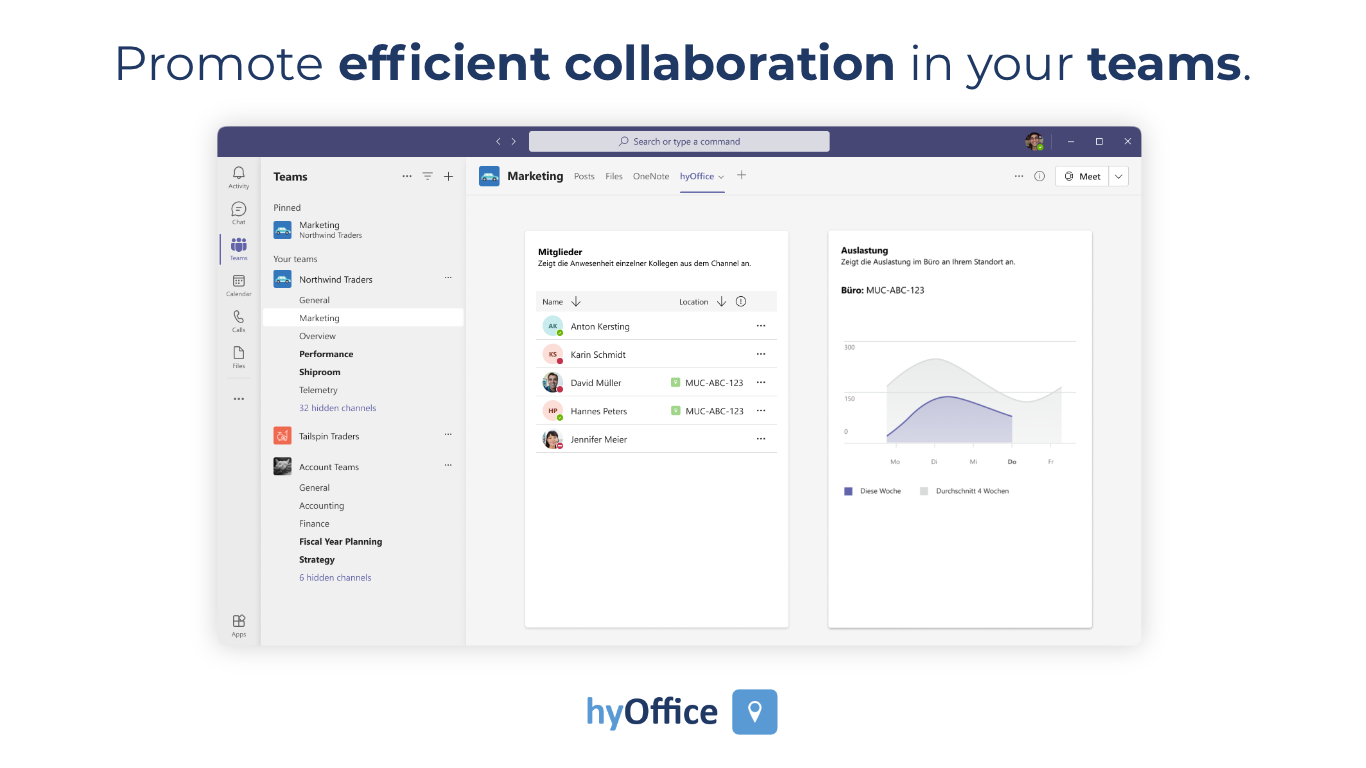The width and height of the screenshot is (1366, 768).
Task: Expand 32 hidden channels
Action: 338,408
